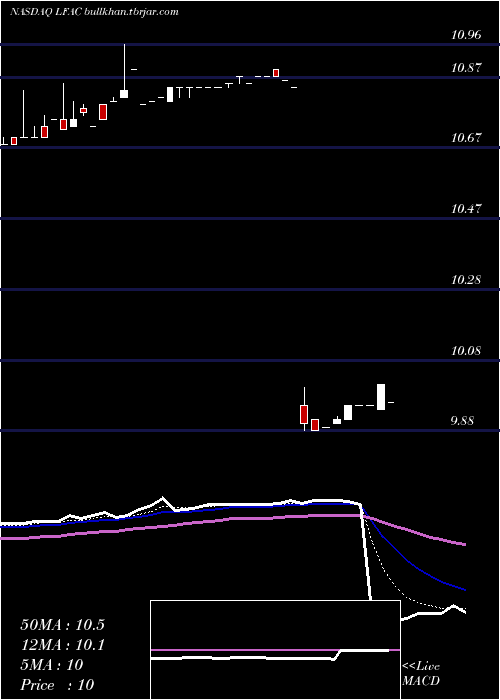The width and height of the screenshot is (500, 700).
Task: Click the 12MA : 10.1 readout
Action: (x=62, y=645)
